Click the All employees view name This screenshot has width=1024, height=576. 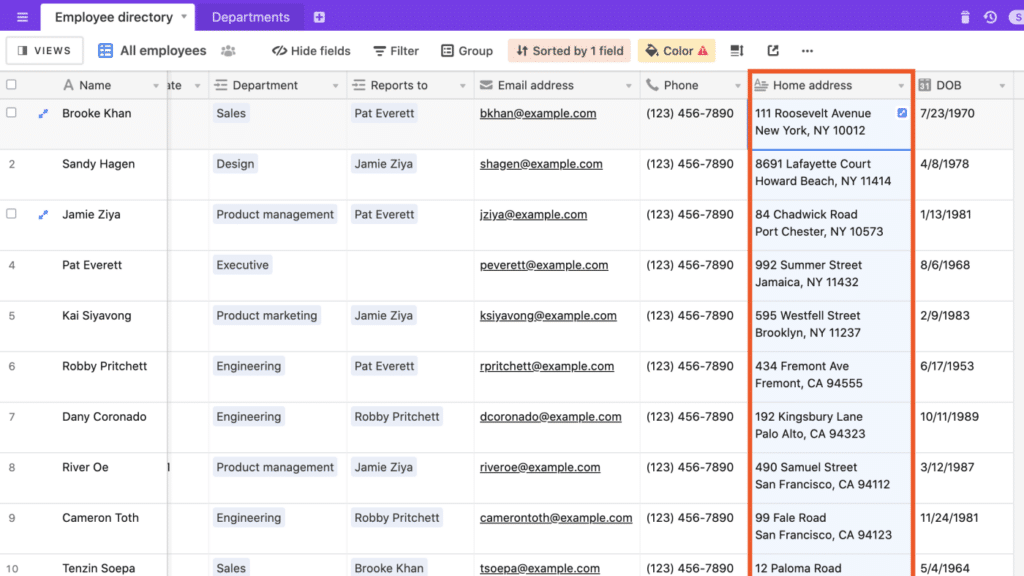tap(163, 51)
